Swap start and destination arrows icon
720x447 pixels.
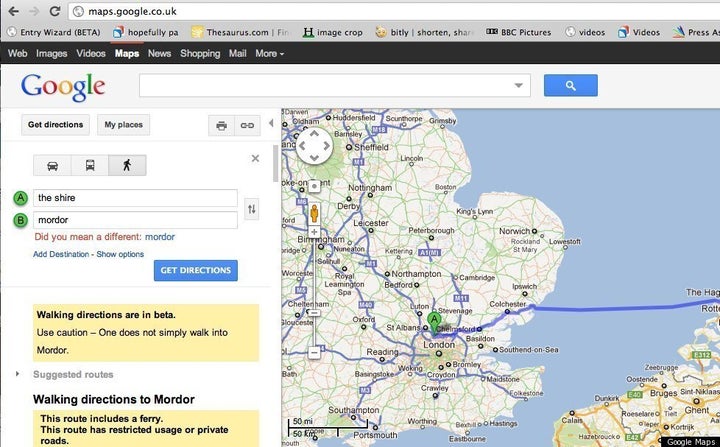pyautogui.click(x=252, y=209)
